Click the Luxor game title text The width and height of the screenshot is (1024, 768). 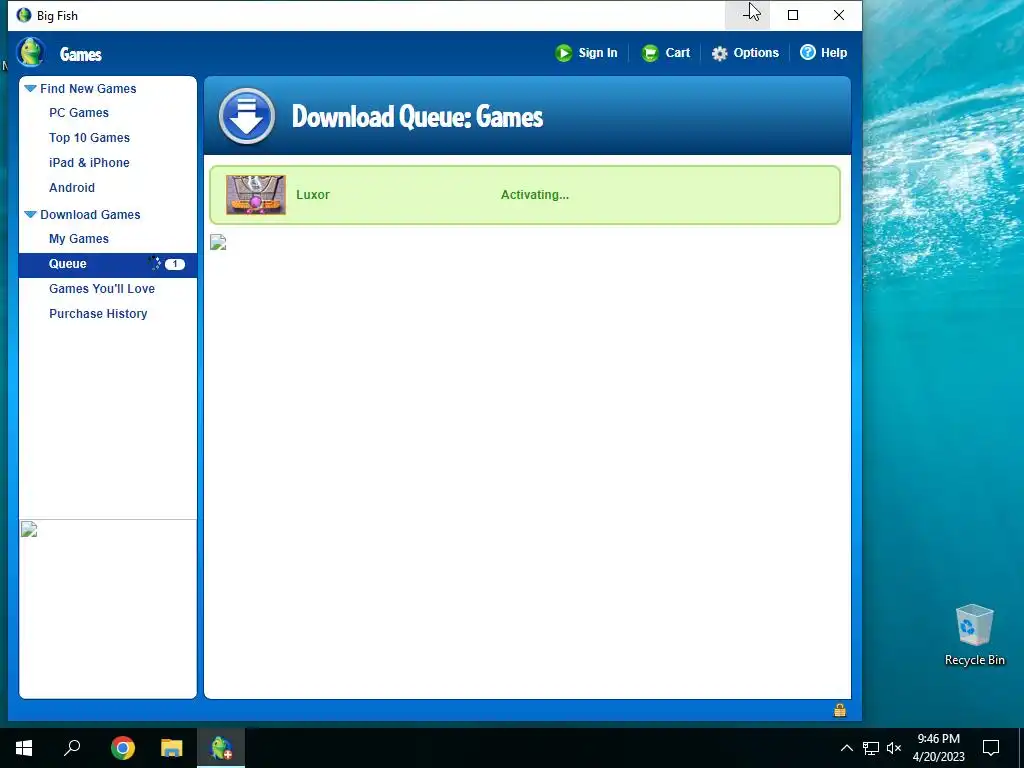coord(313,195)
